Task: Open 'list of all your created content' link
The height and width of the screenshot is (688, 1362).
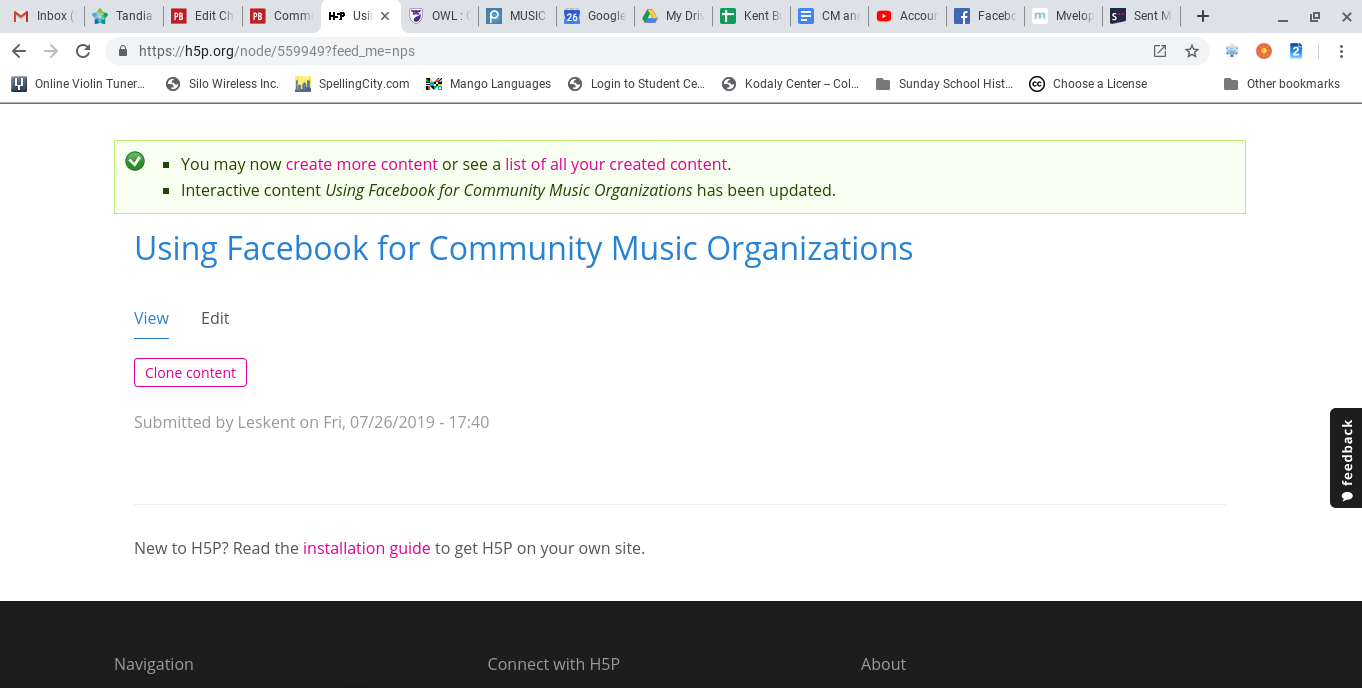Action: coord(616,164)
